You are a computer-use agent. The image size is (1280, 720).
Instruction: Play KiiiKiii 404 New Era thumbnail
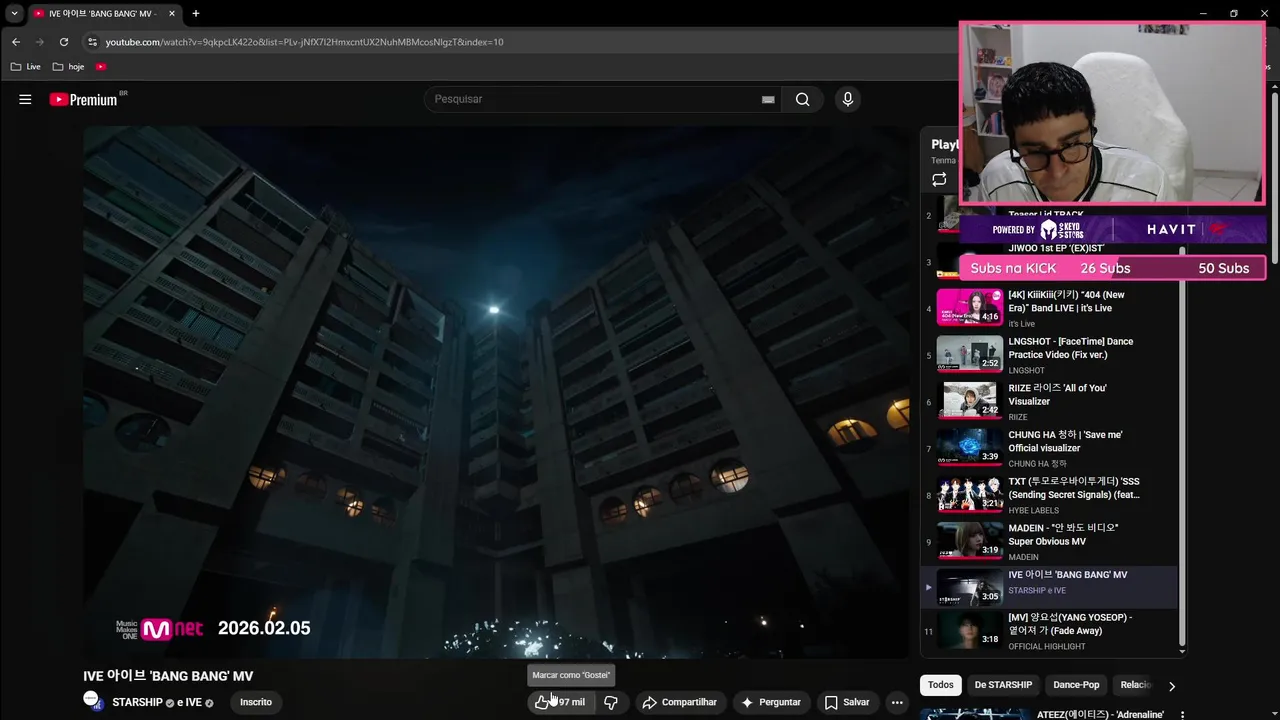pos(969,307)
